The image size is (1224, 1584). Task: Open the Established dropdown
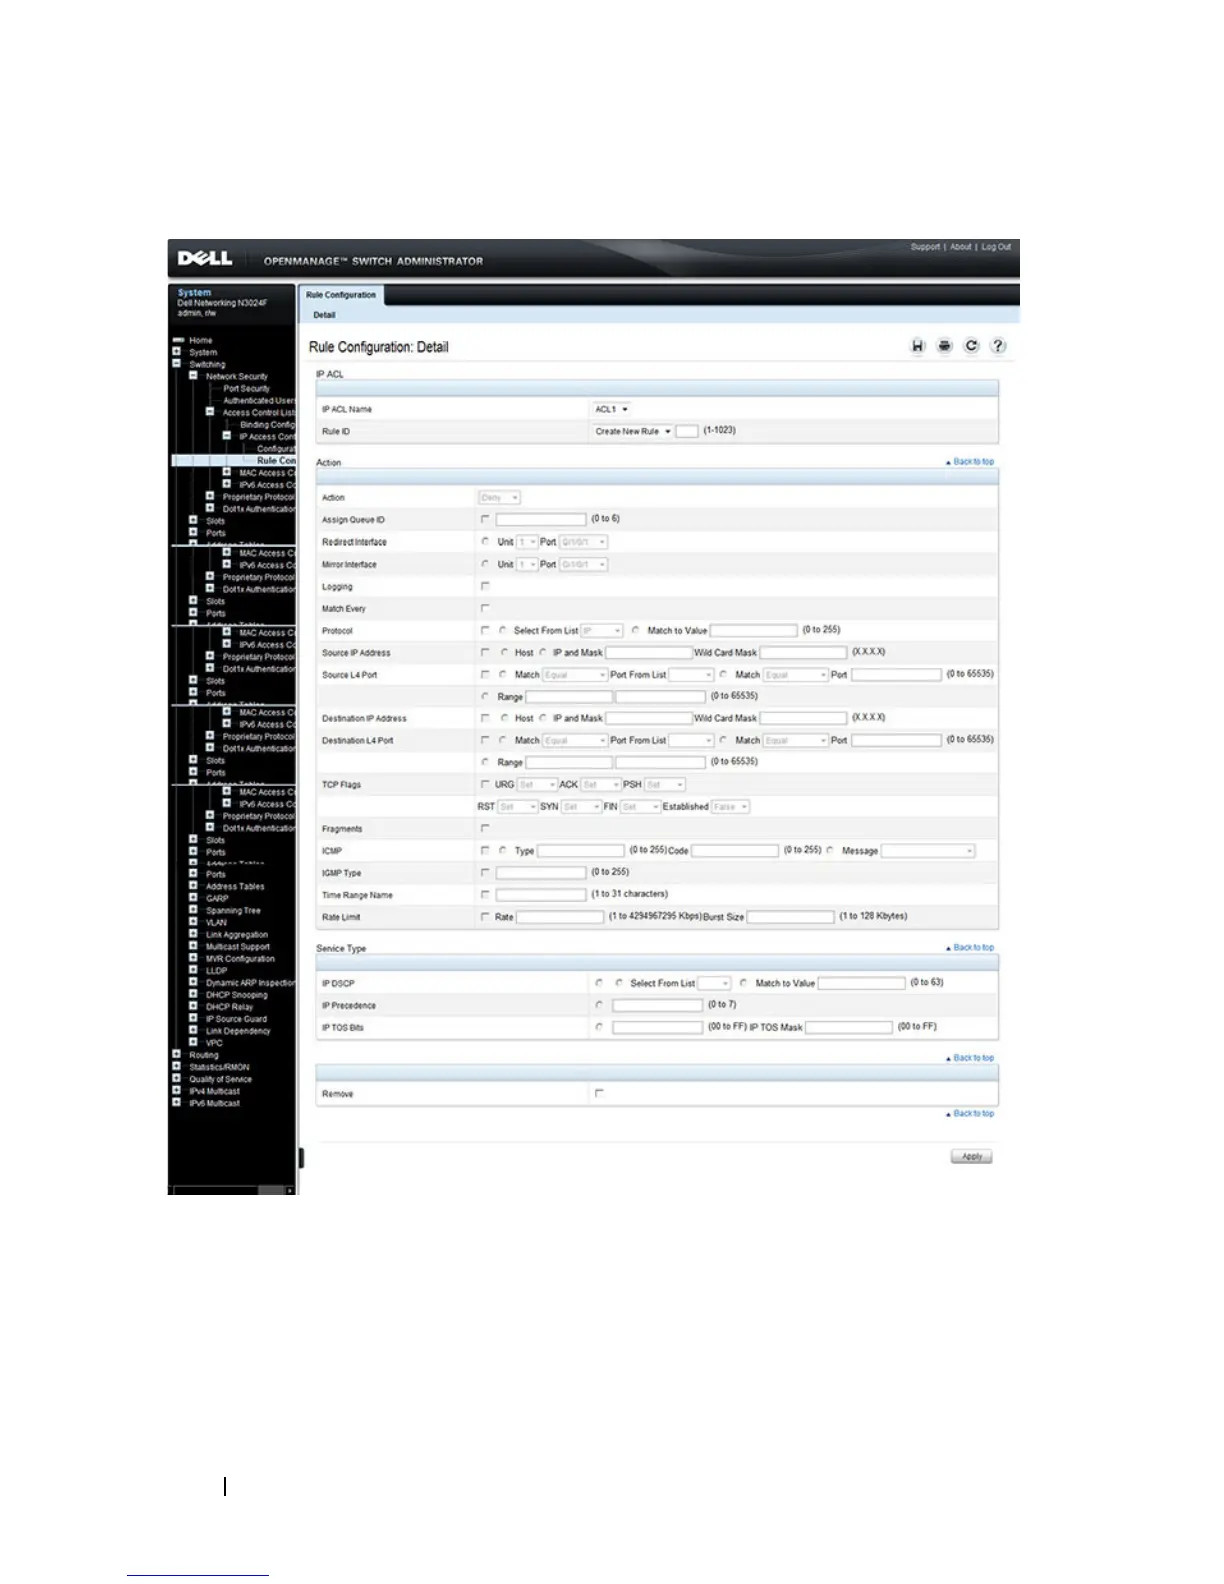(x=730, y=806)
